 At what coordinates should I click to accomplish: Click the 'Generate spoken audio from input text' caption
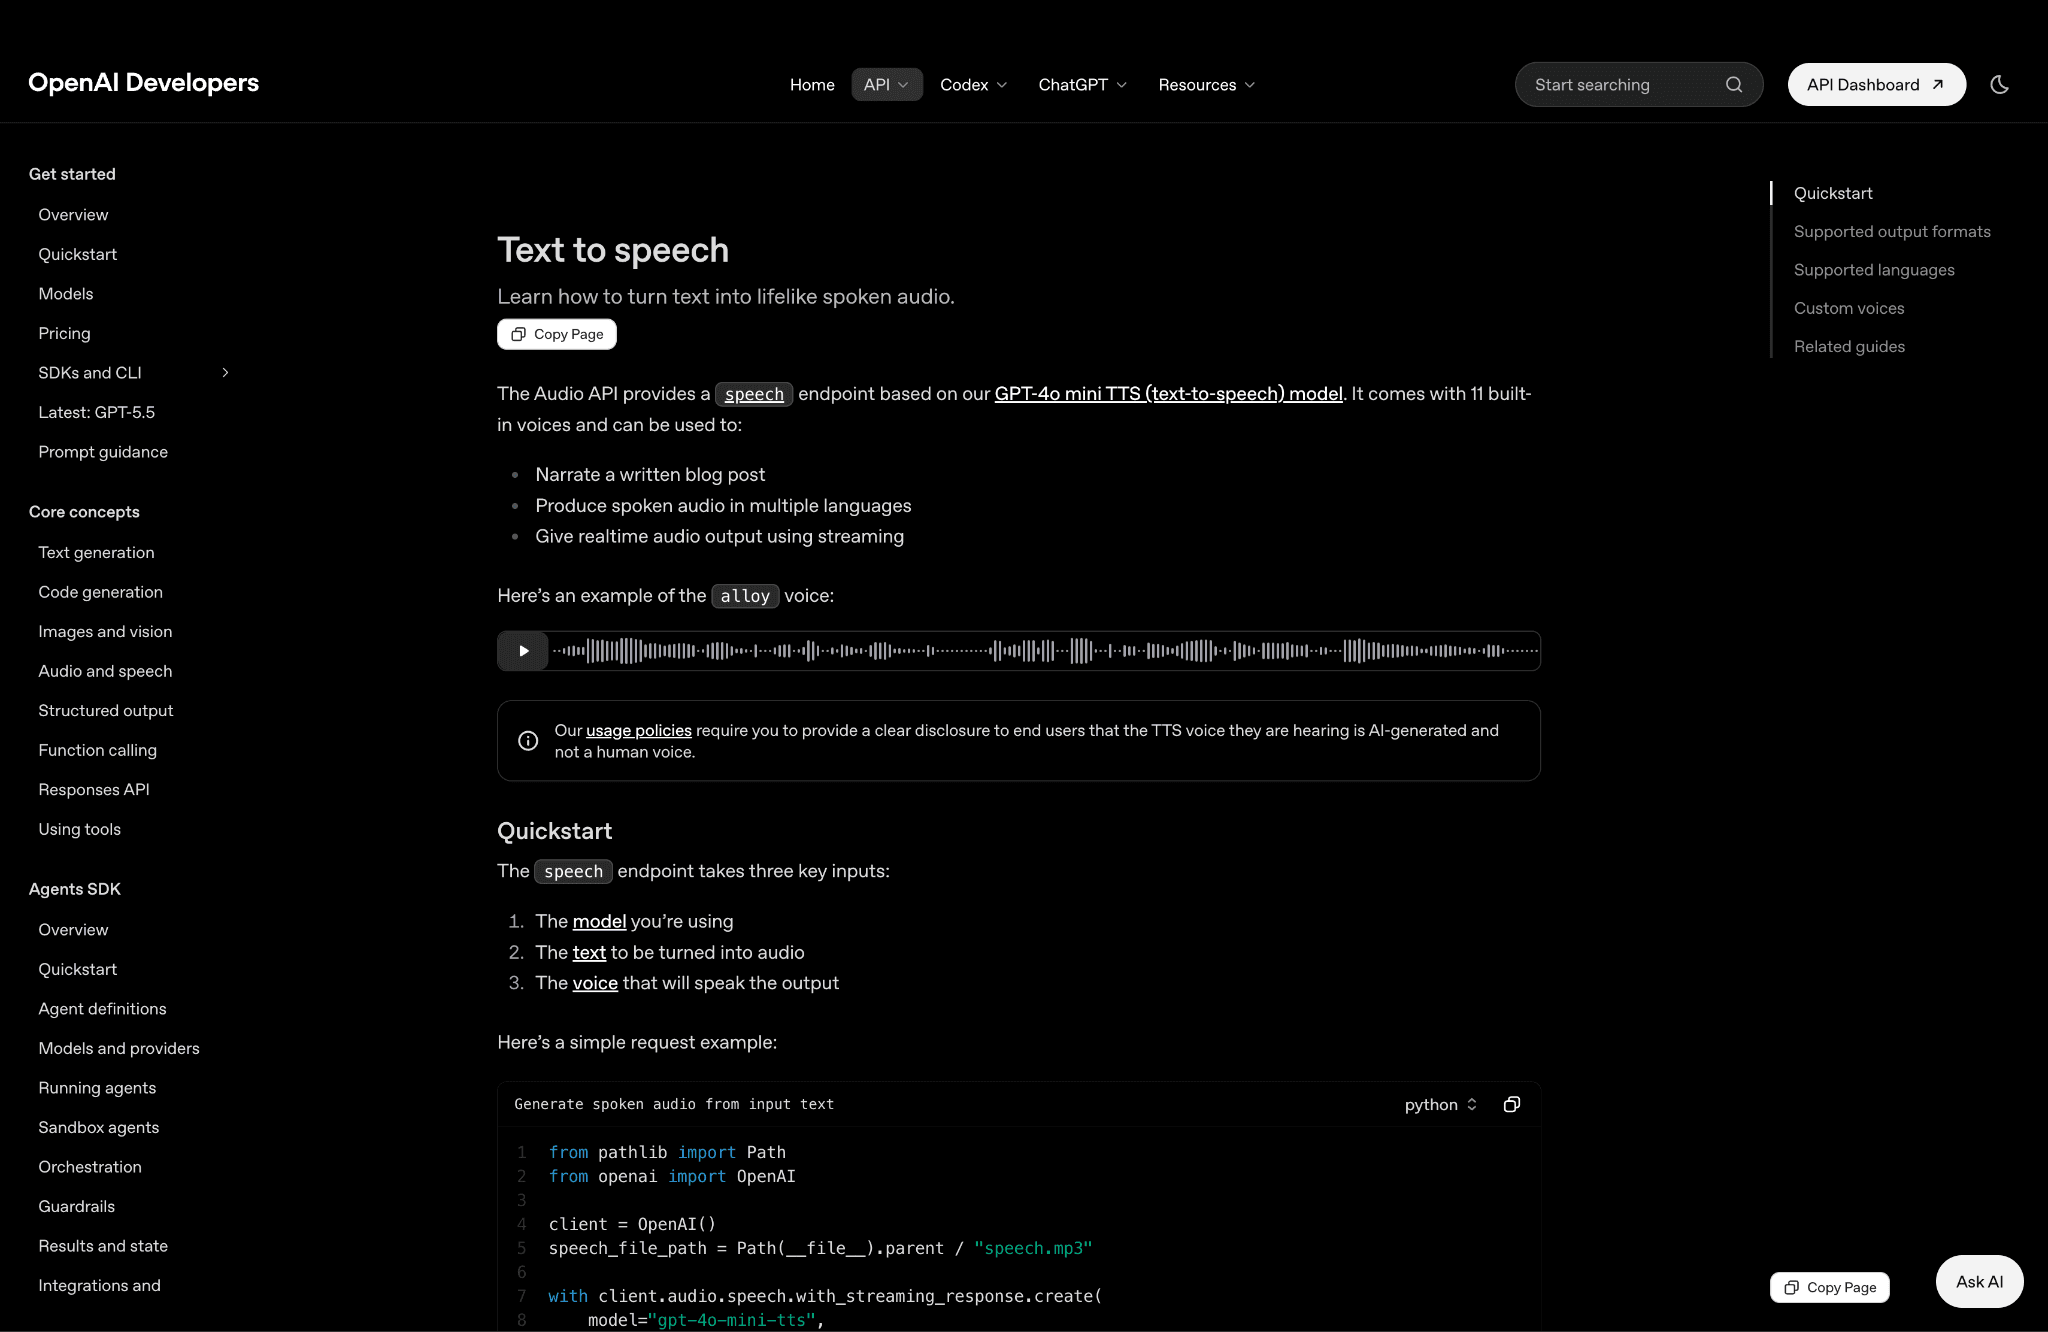tap(674, 1104)
